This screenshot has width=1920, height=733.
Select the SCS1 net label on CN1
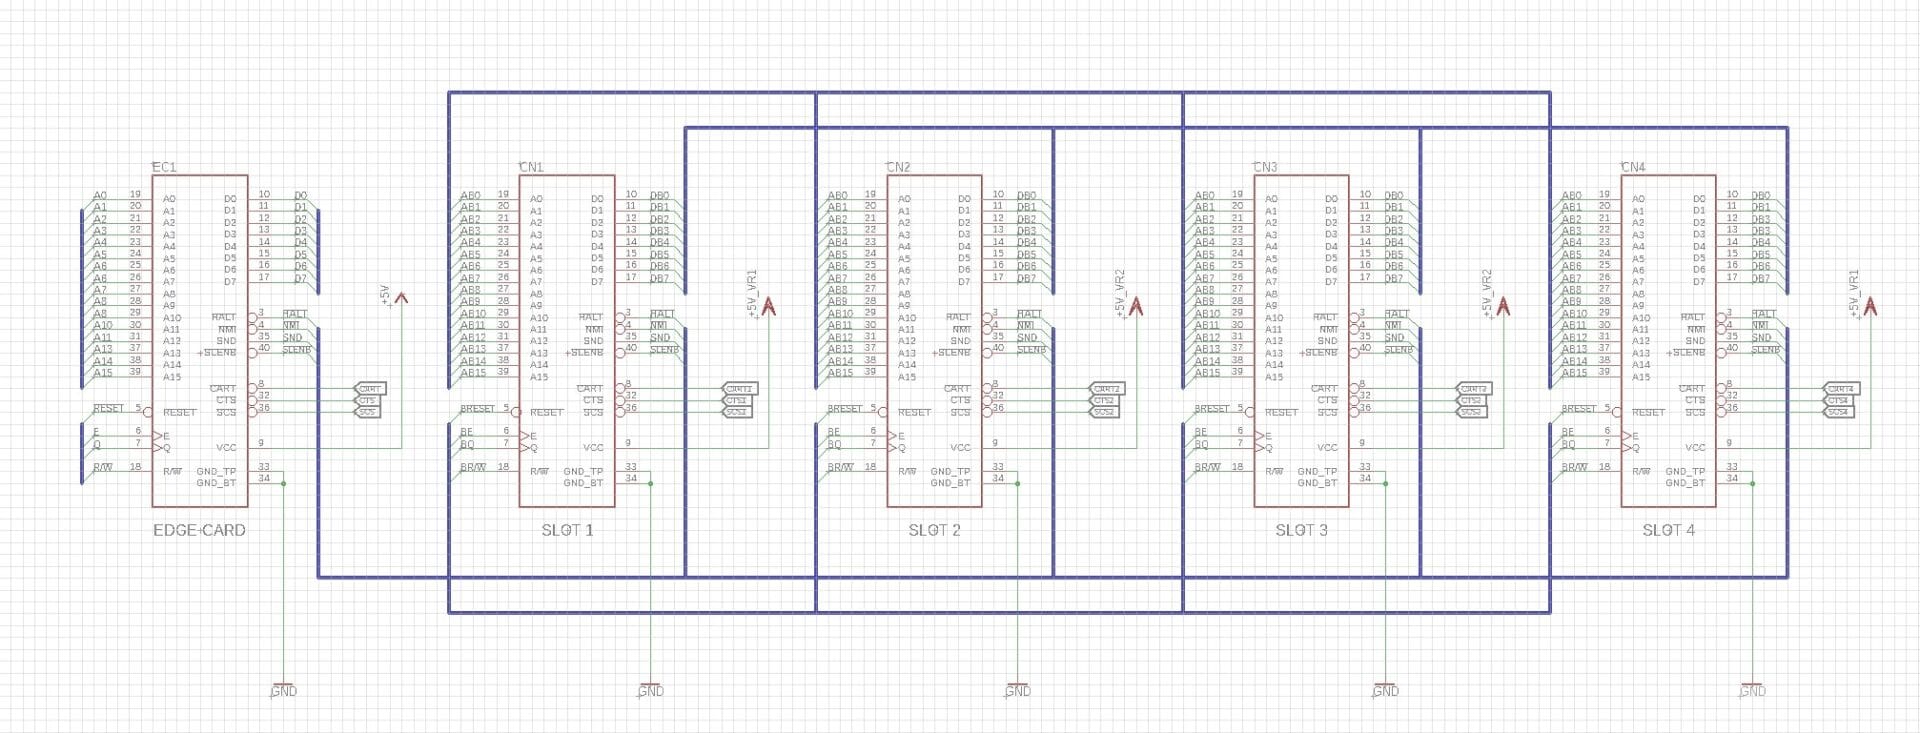(x=736, y=412)
